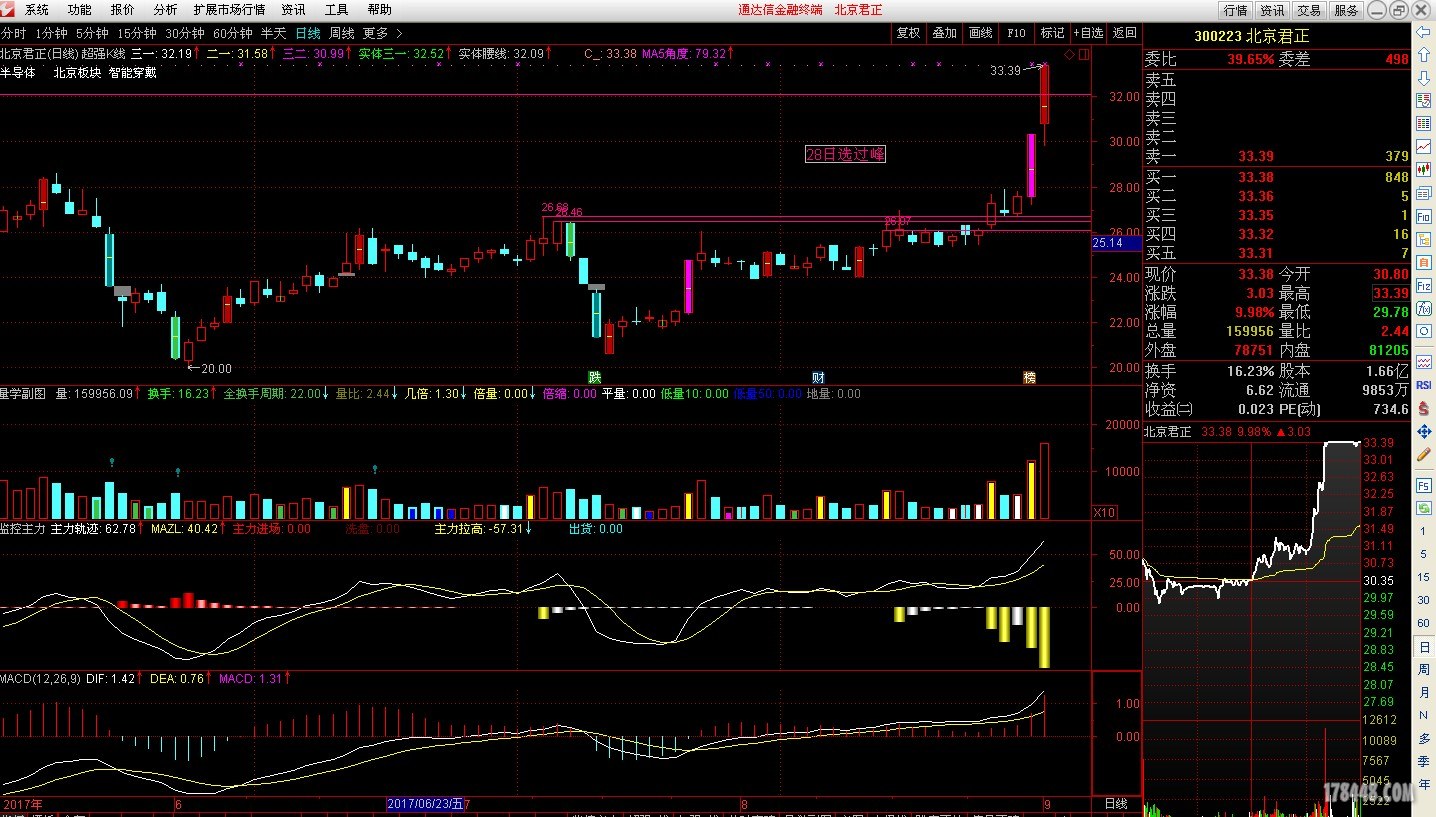The width and height of the screenshot is (1436, 817).
Task: Click the 画线 draw line button
Action: (x=981, y=33)
